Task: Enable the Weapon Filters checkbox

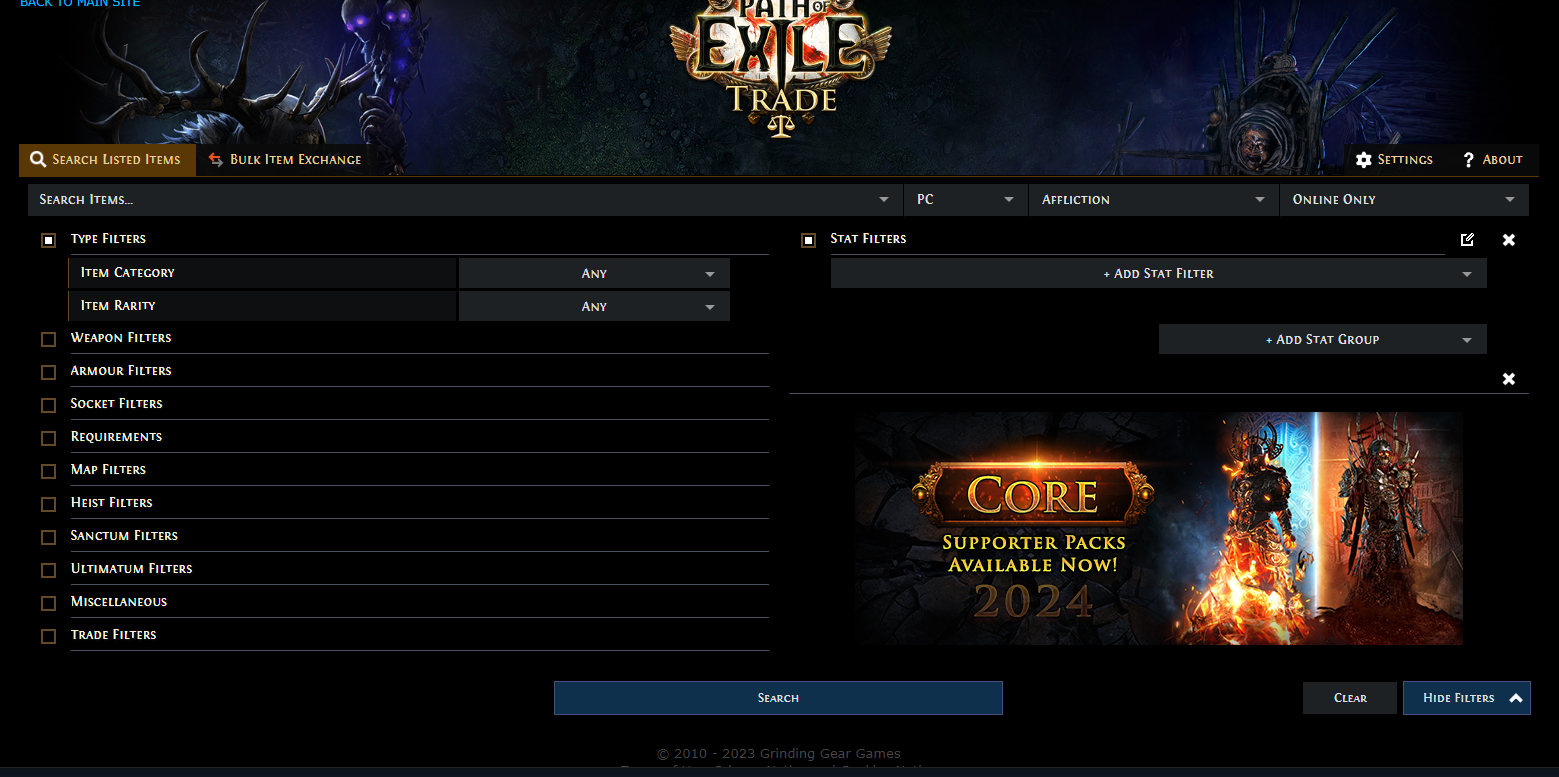Action: pos(48,339)
